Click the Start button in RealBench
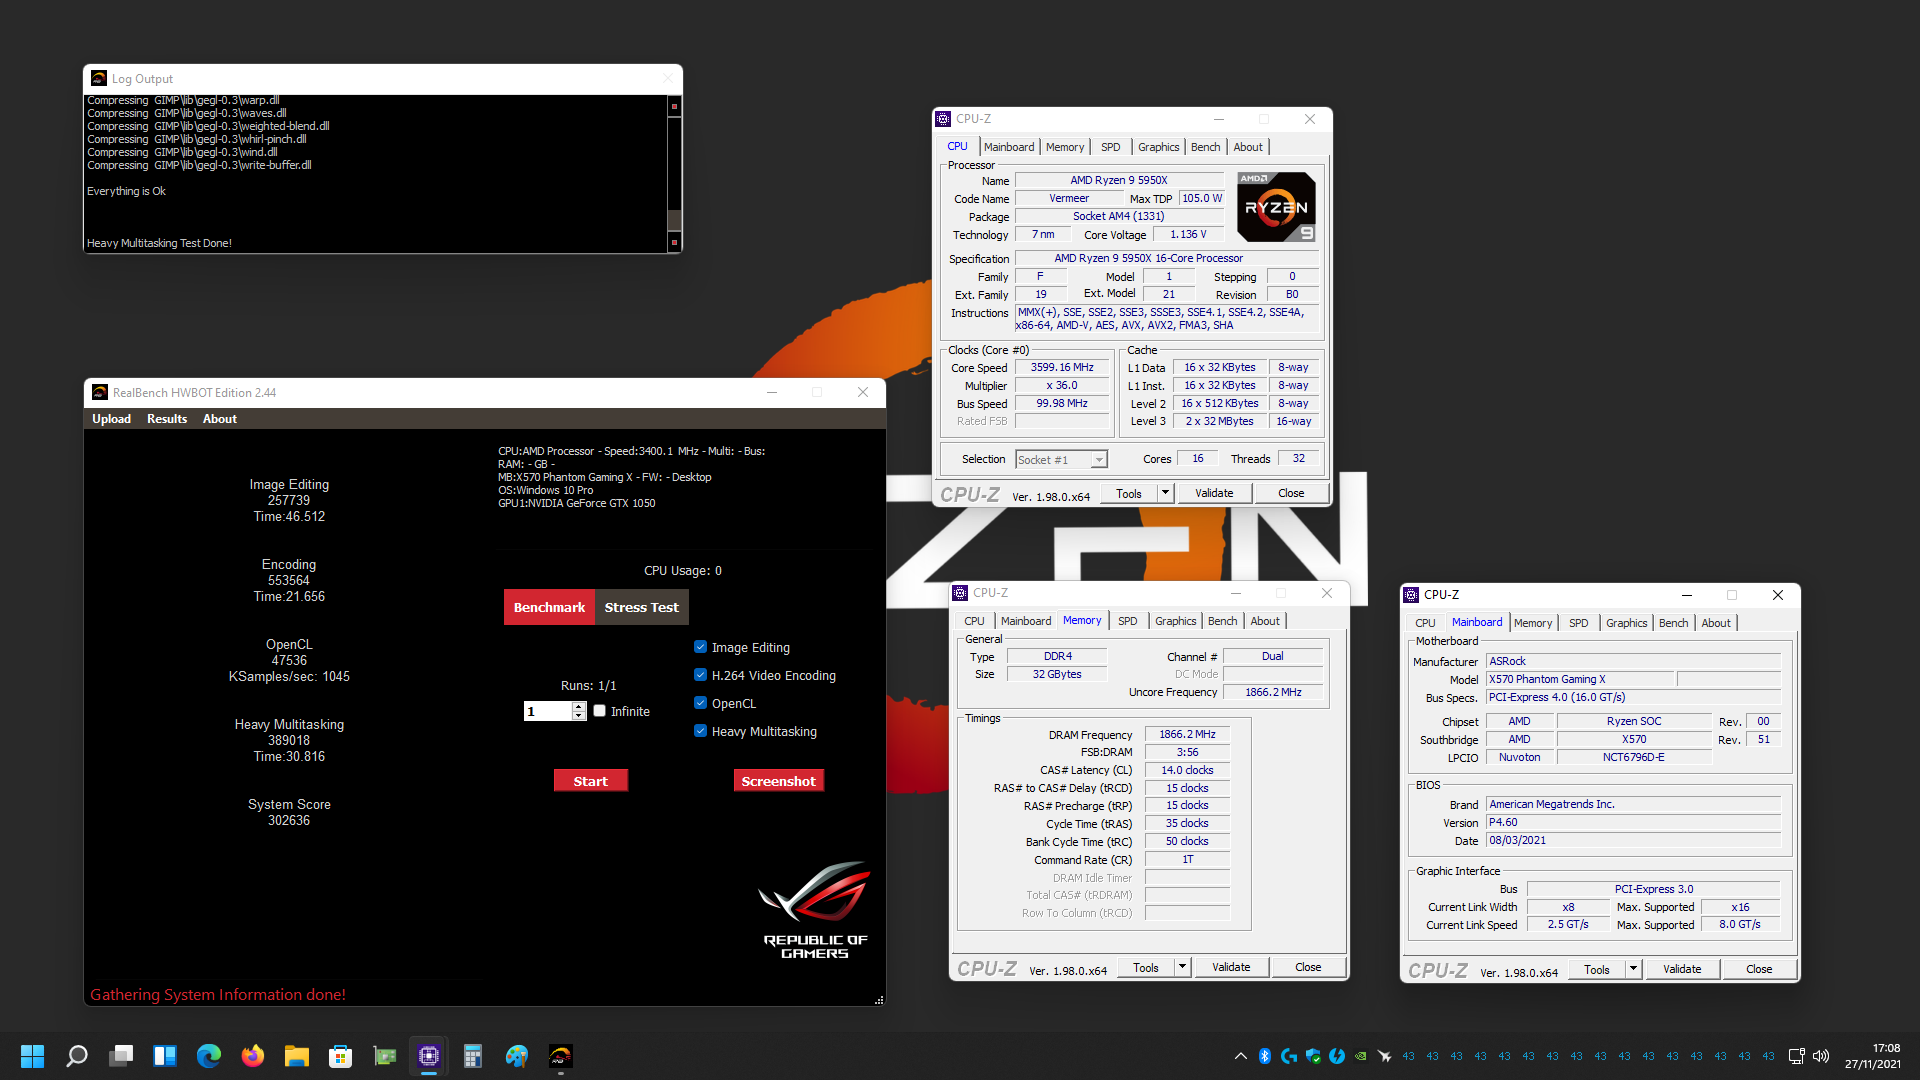Image resolution: width=1920 pixels, height=1080 pixels. pos(590,781)
